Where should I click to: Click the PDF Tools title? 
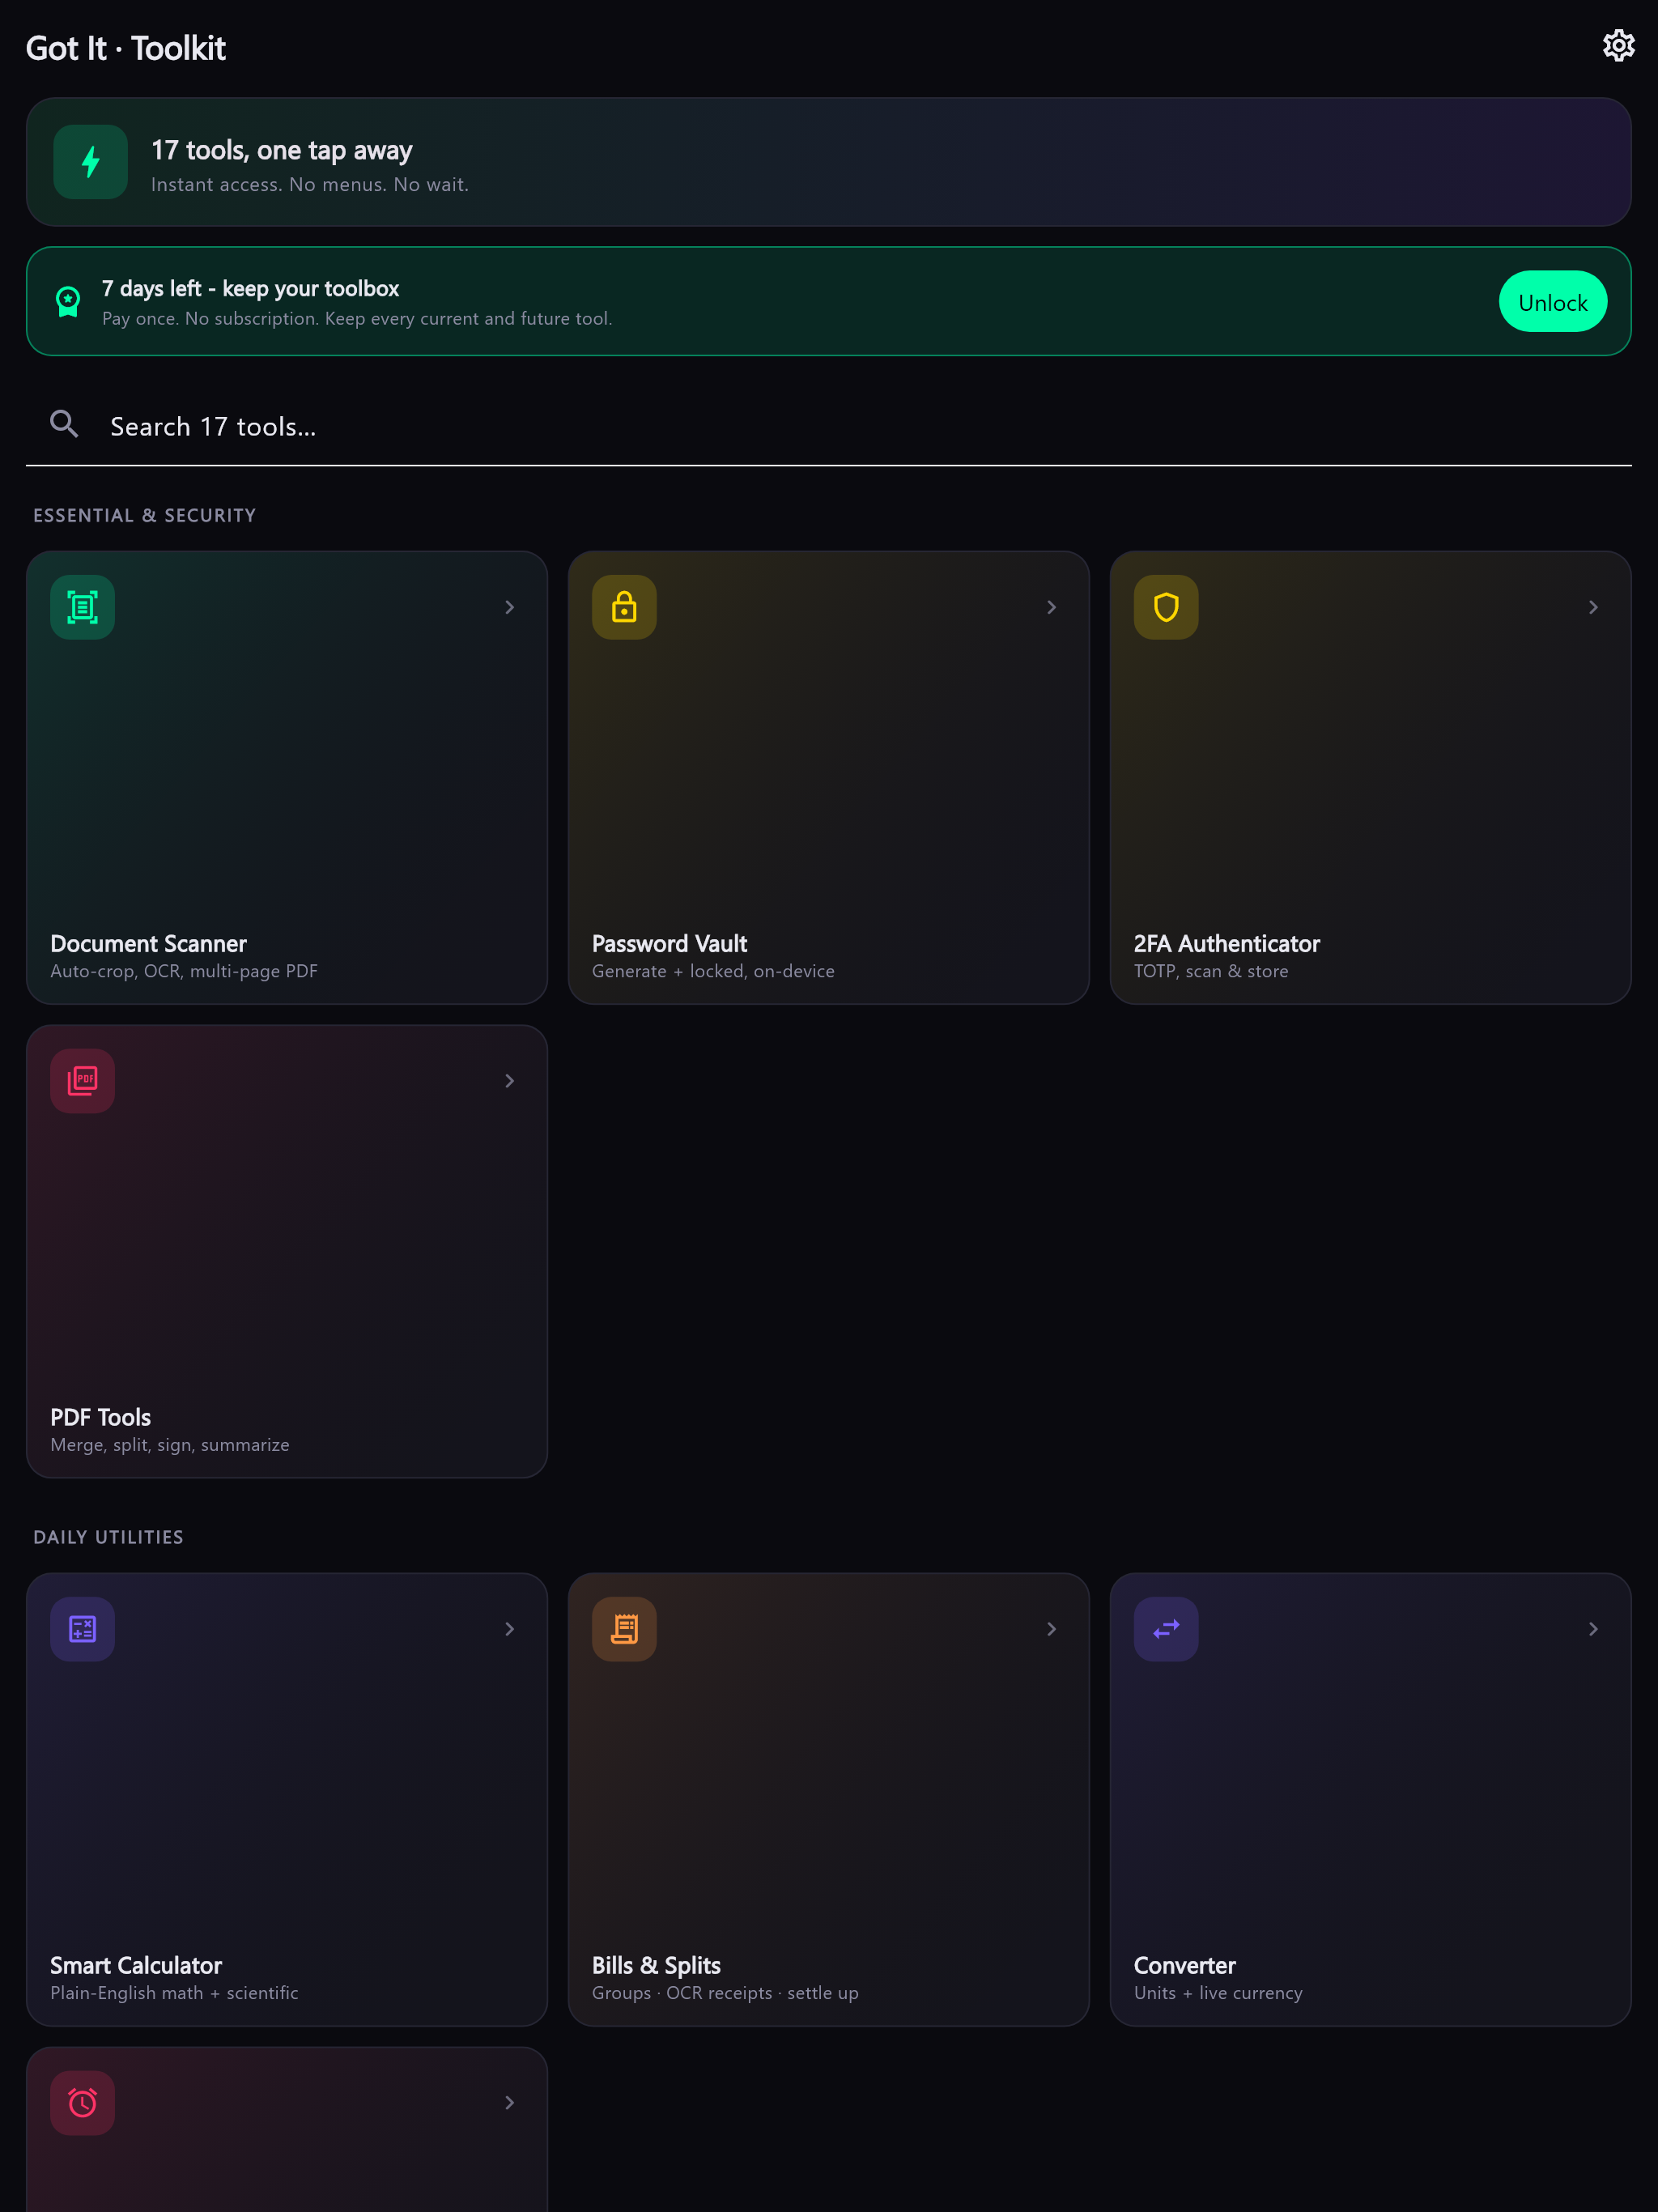(x=101, y=1417)
